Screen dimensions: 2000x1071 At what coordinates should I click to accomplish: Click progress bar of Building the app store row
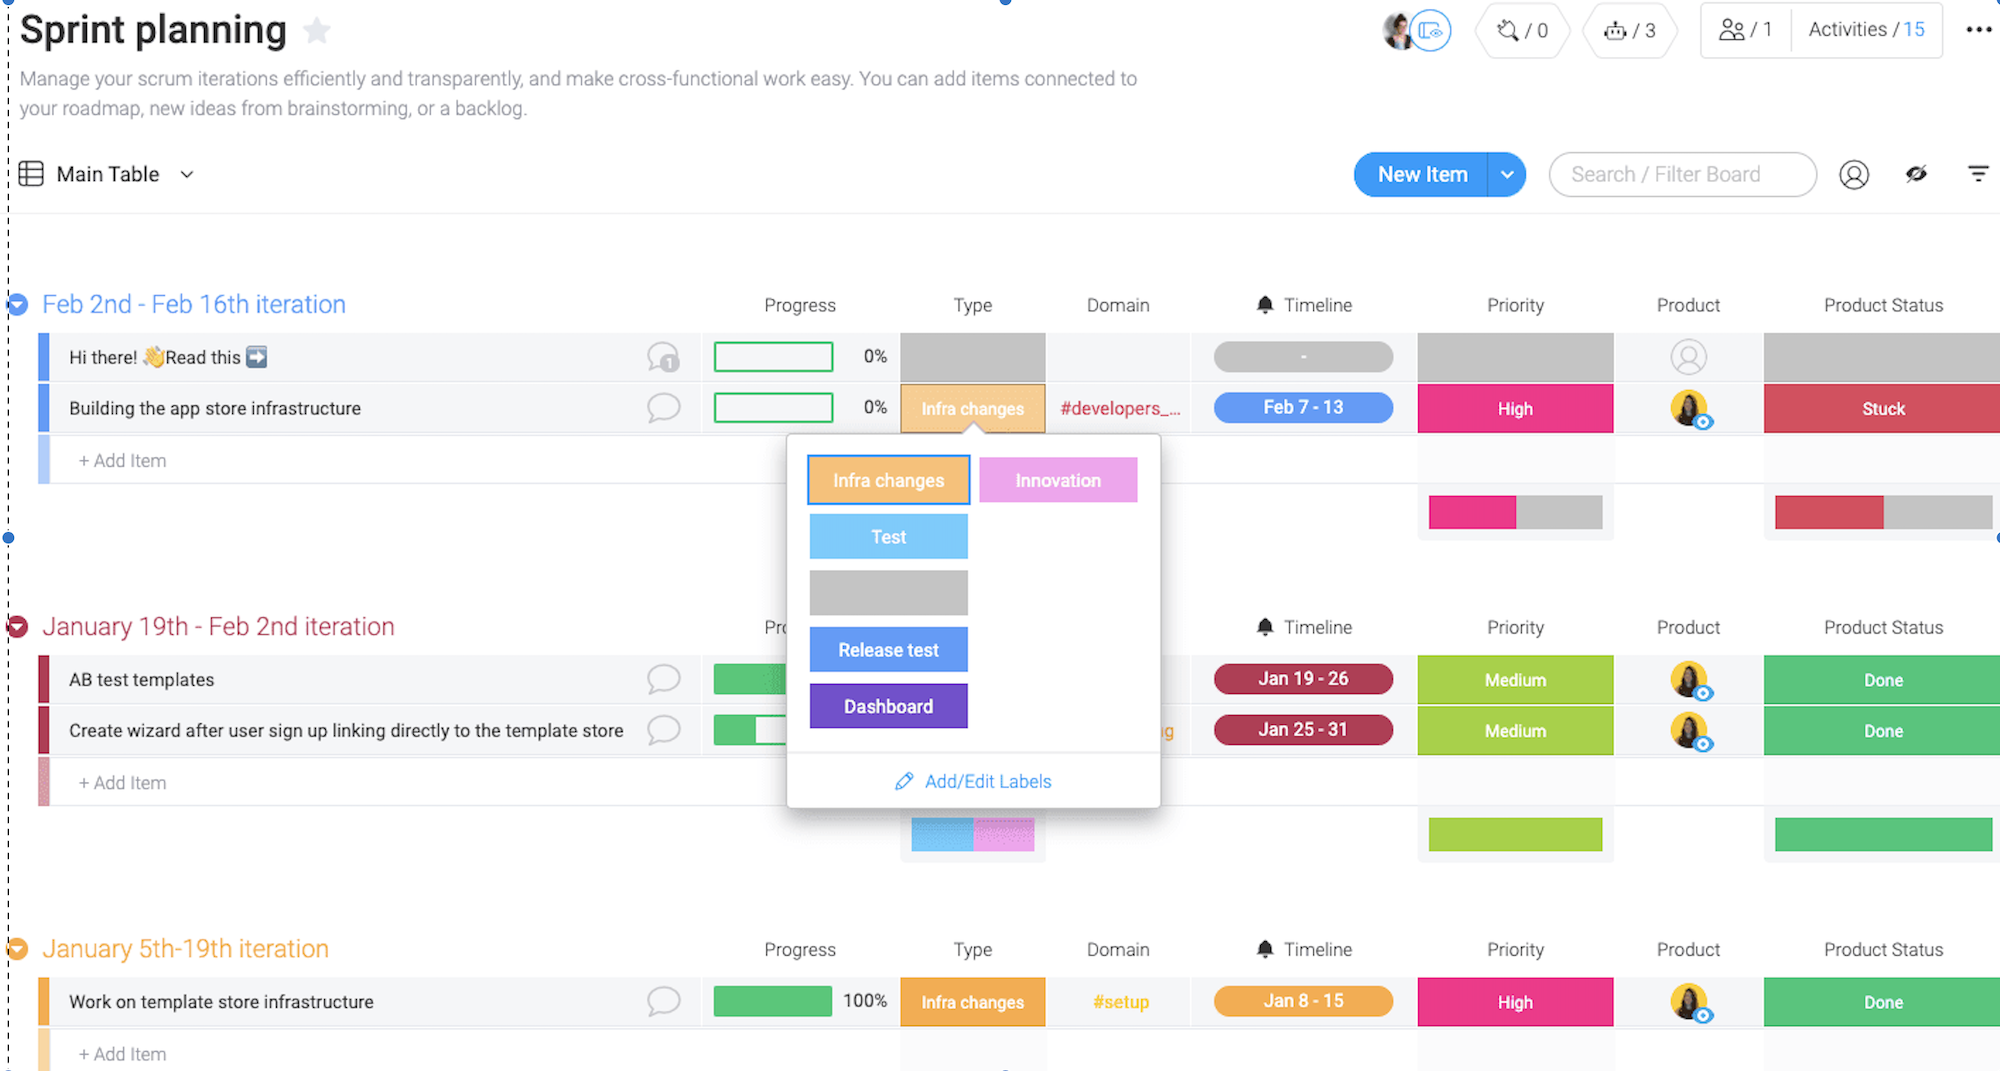pos(773,407)
